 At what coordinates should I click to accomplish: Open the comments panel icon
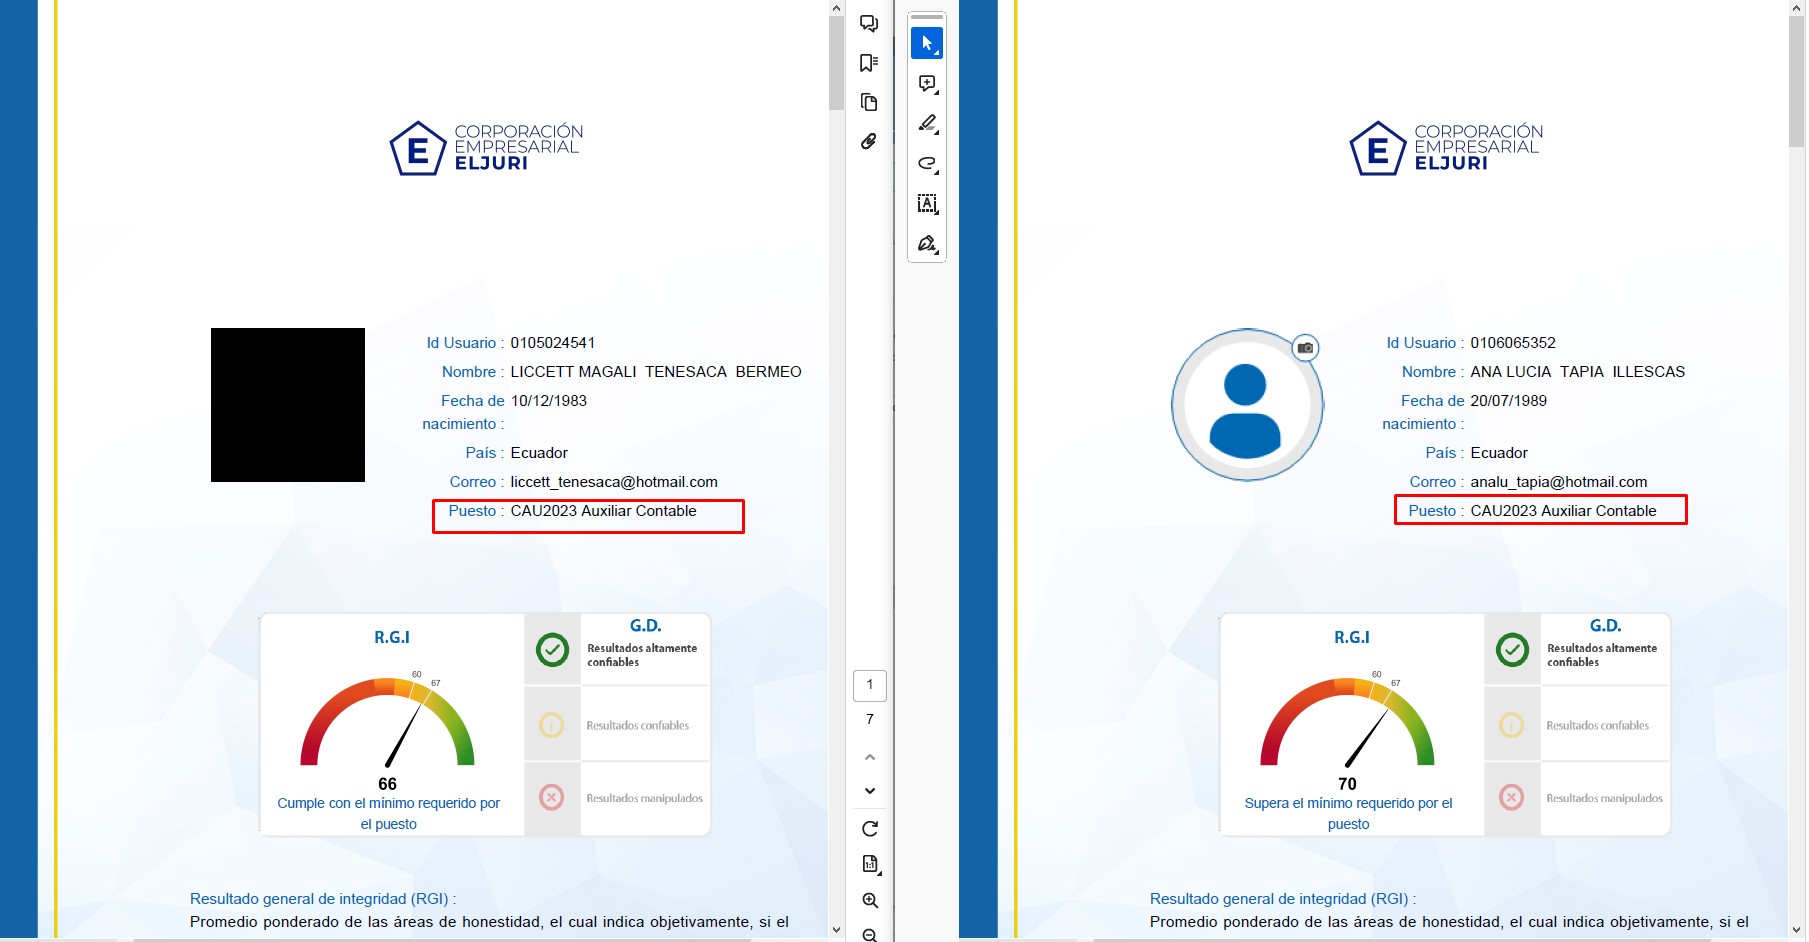coord(869,24)
